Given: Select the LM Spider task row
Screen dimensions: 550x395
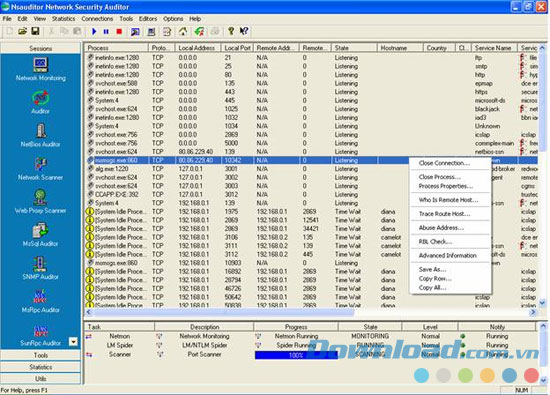Looking at the screenshot, I should point(310,345).
